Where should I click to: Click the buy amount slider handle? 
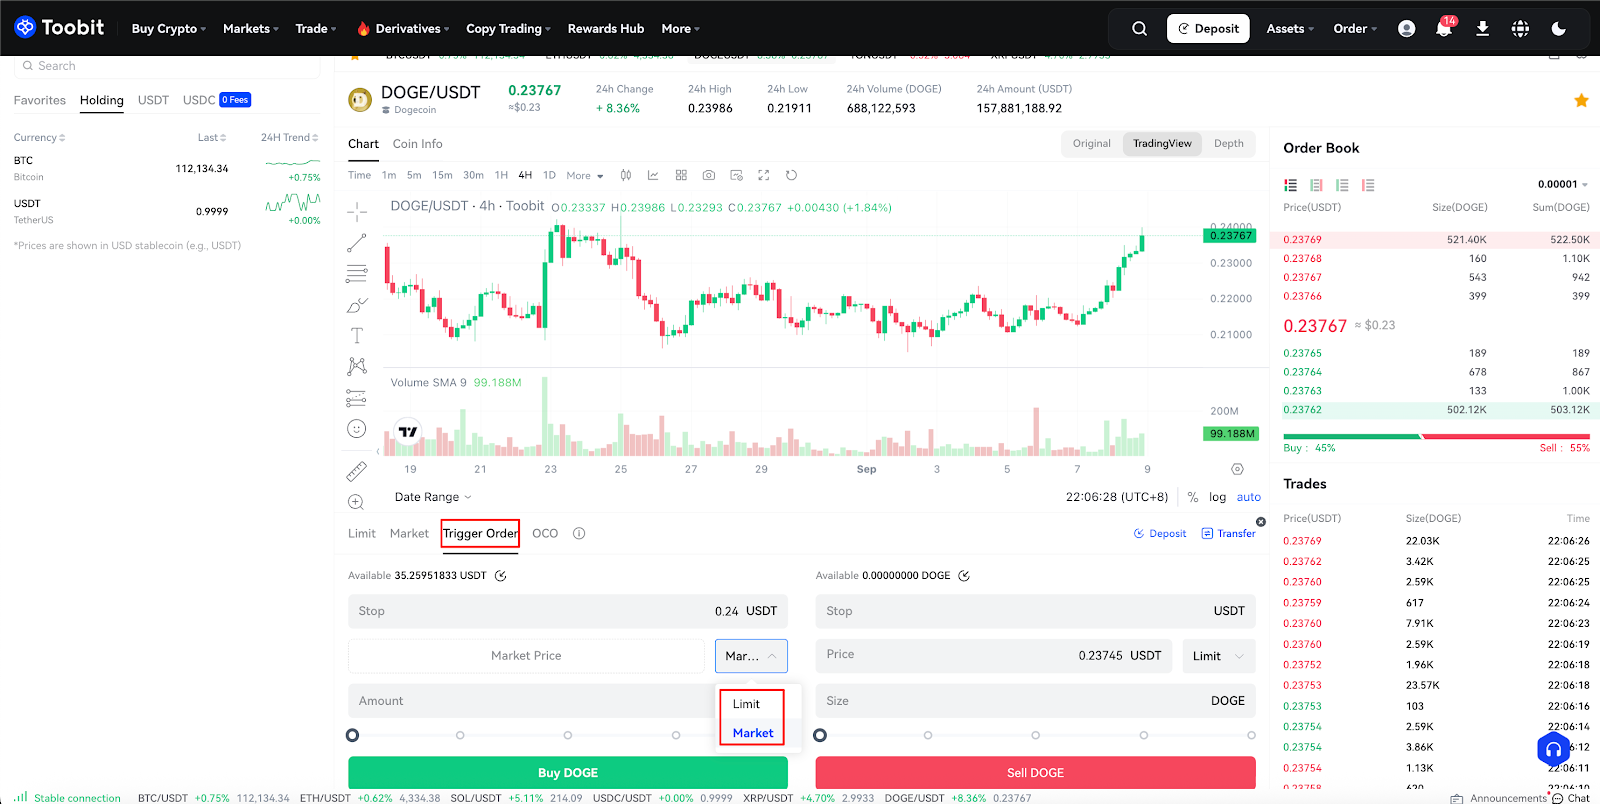pyautogui.click(x=352, y=735)
